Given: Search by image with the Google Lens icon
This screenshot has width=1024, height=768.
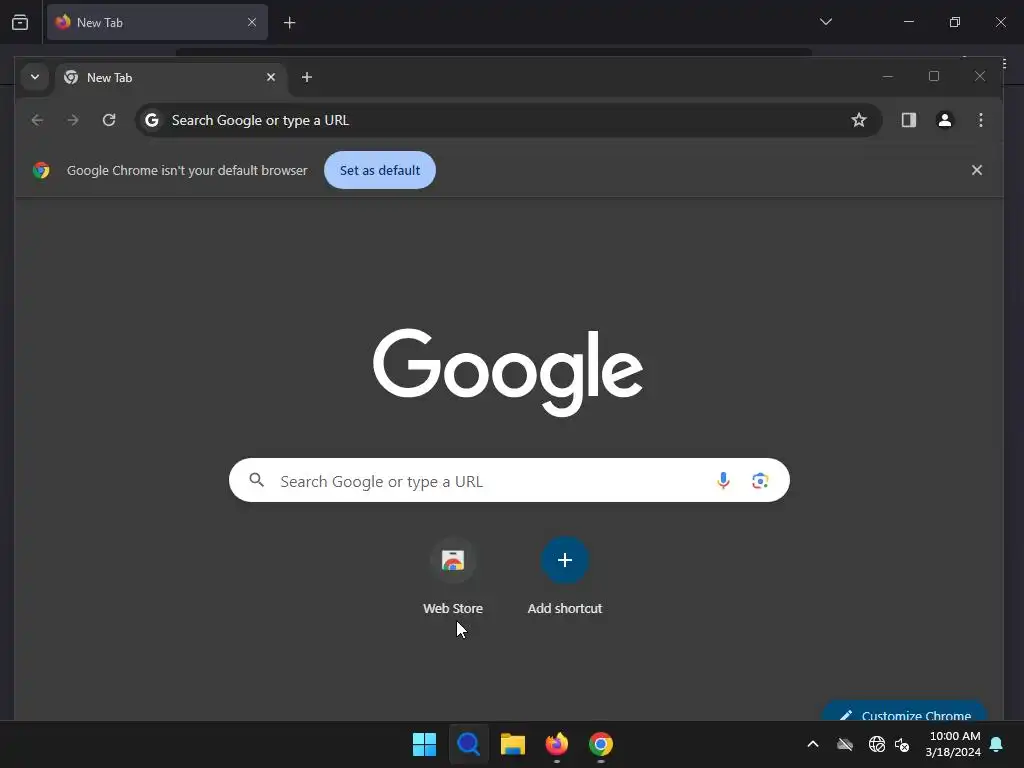Looking at the screenshot, I should (760, 481).
